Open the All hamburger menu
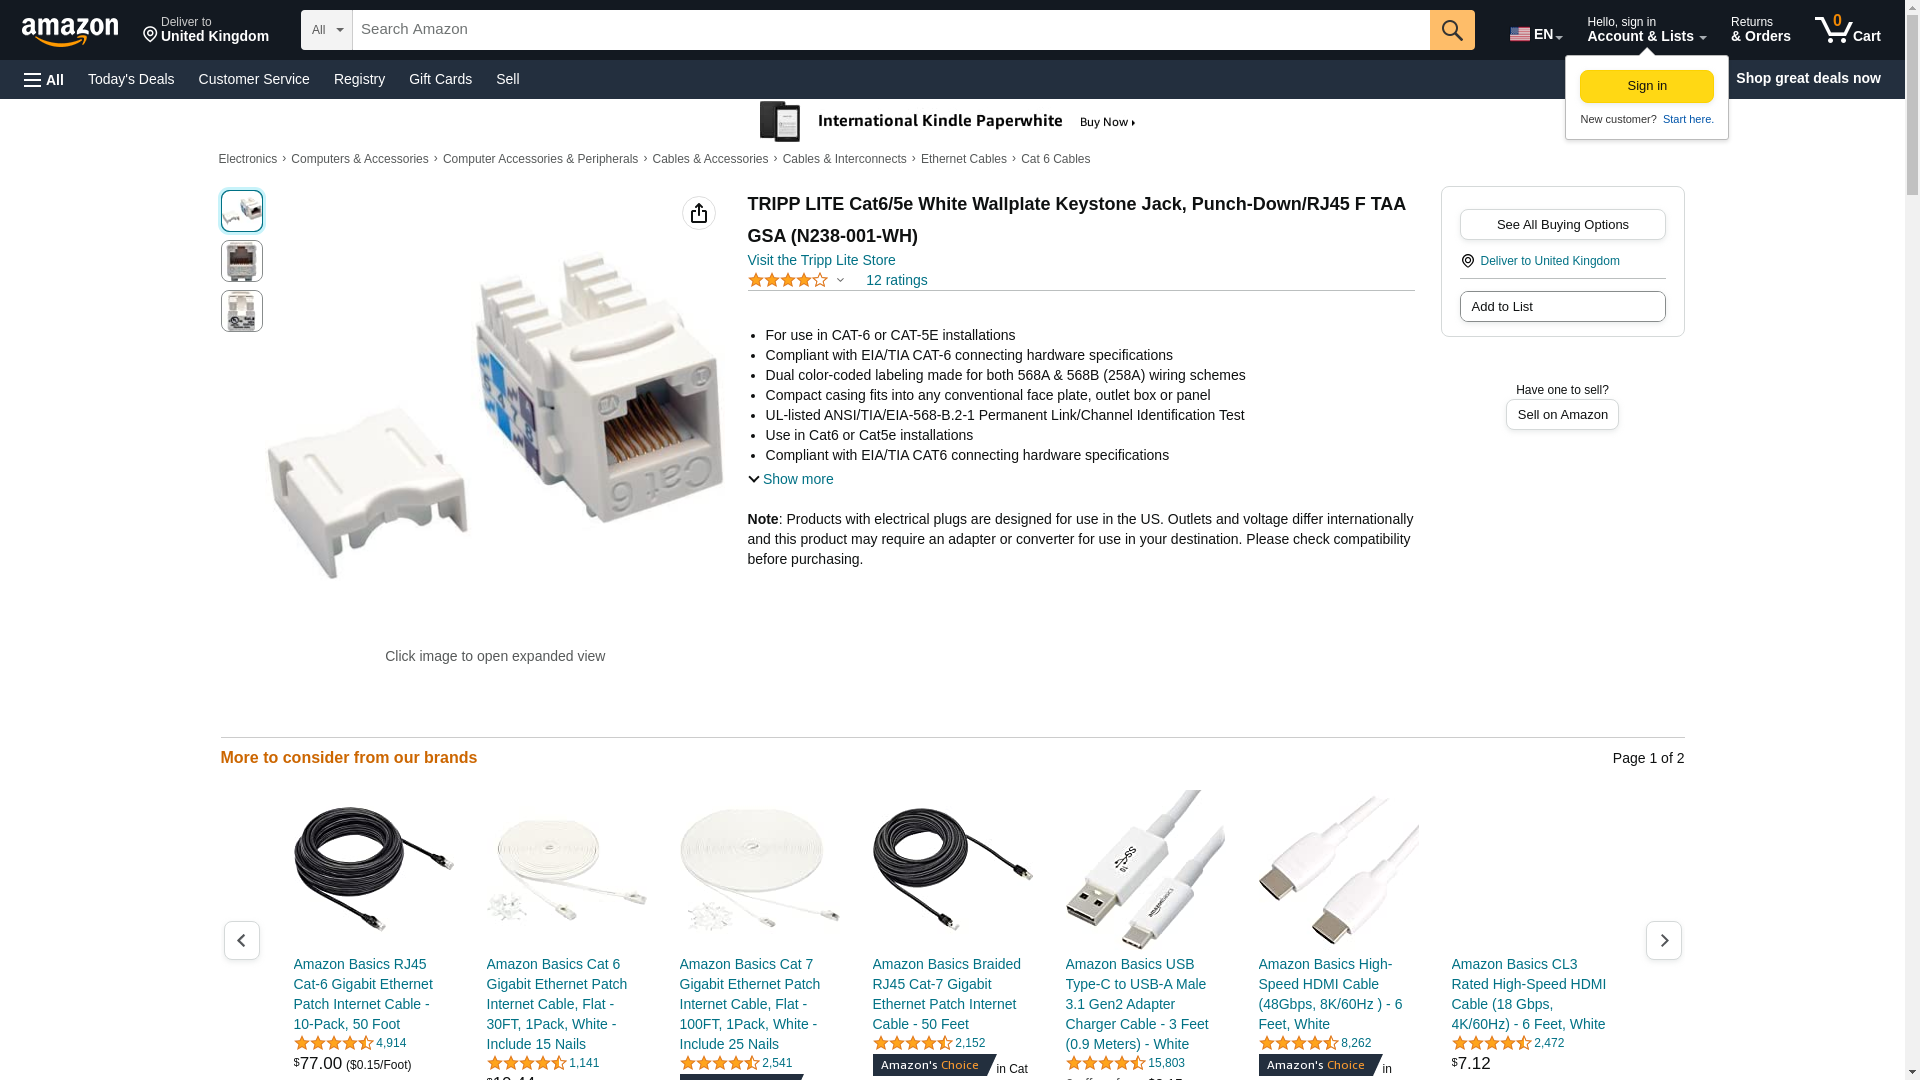 click(x=44, y=79)
